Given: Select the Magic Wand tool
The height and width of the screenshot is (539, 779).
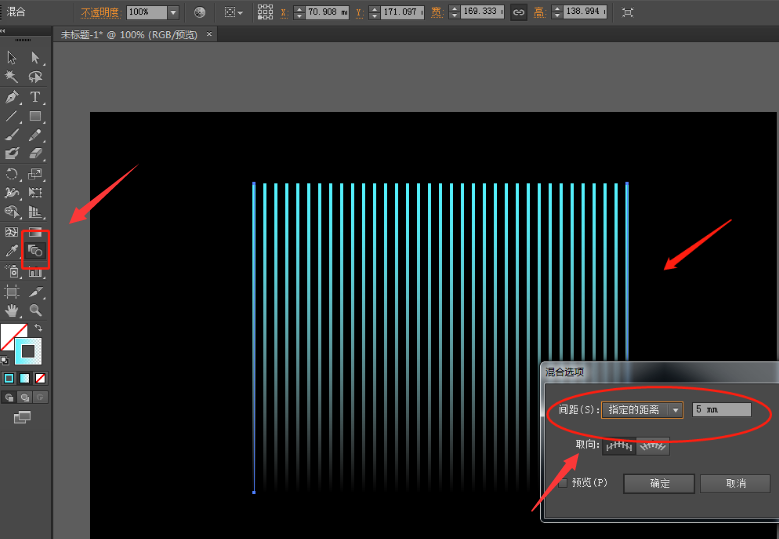Looking at the screenshot, I should pos(12,77).
